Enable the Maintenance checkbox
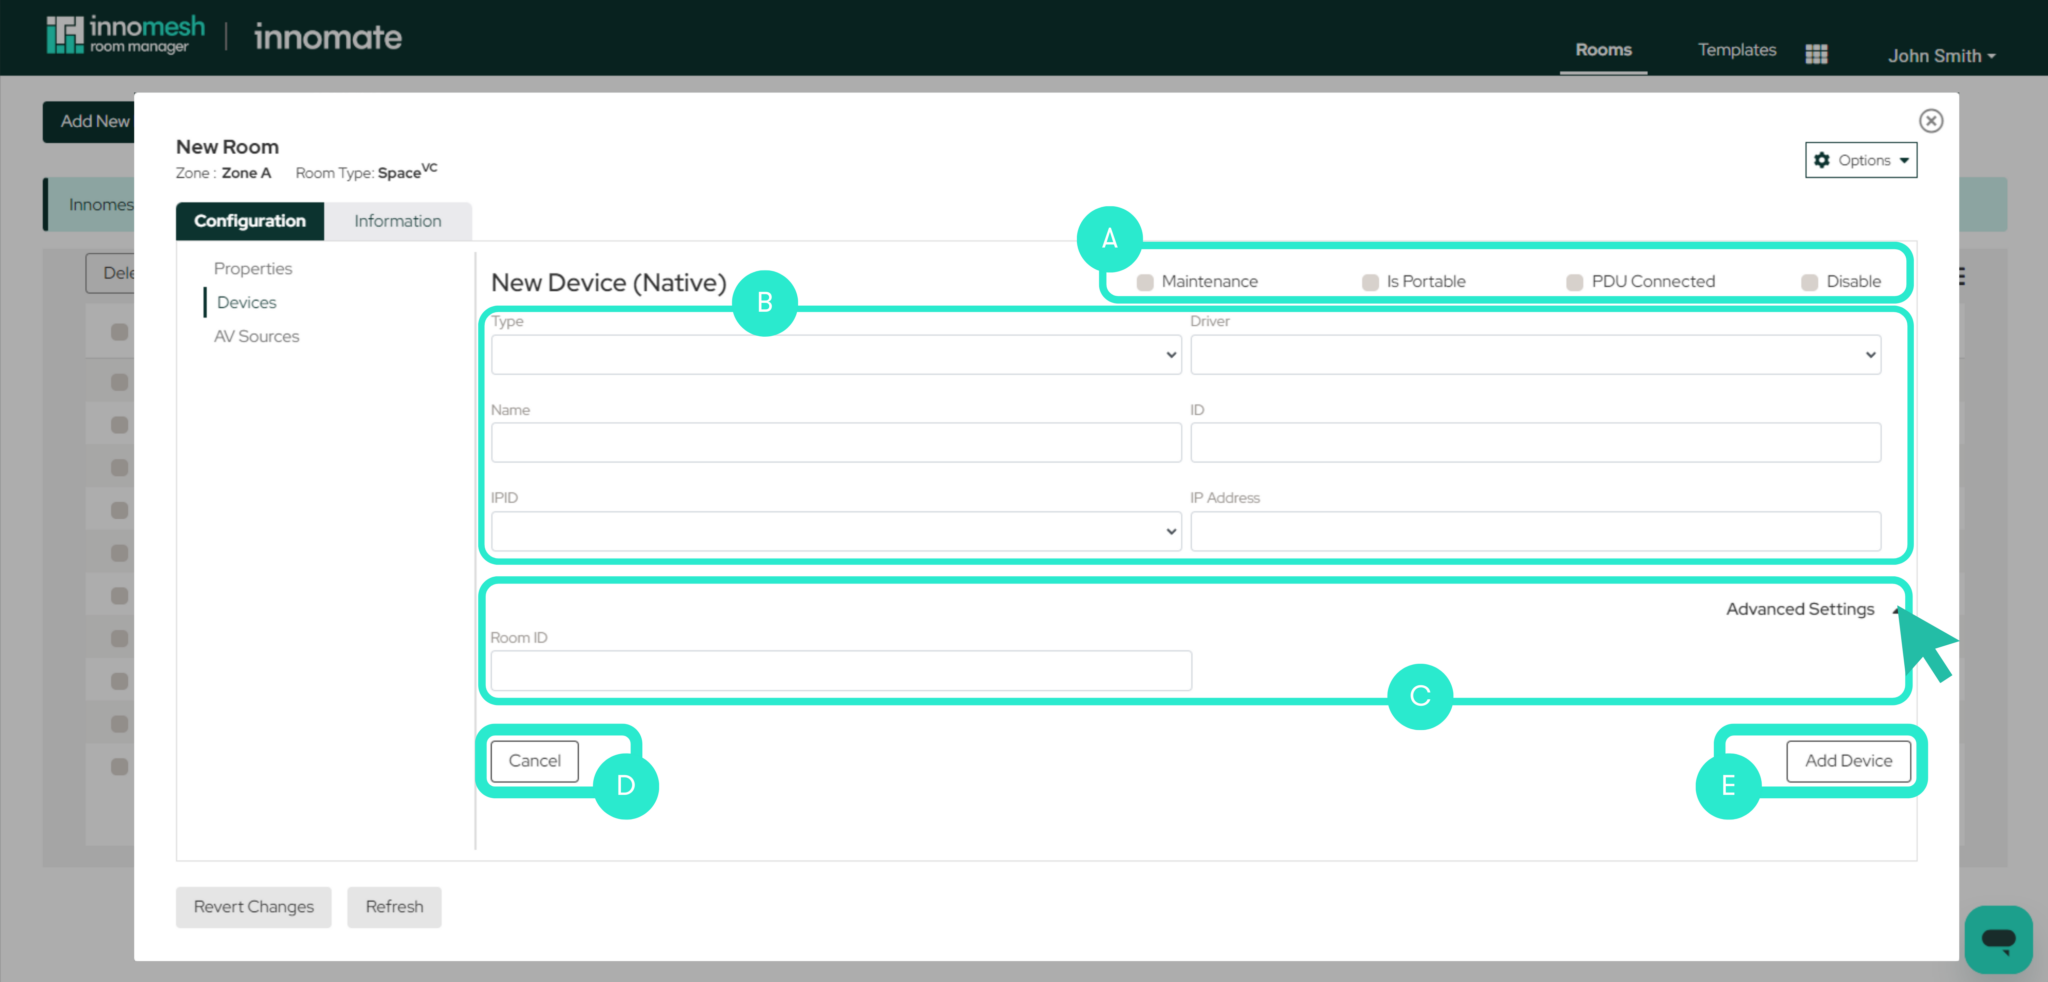Viewport: 2048px width, 982px height. (x=1143, y=282)
